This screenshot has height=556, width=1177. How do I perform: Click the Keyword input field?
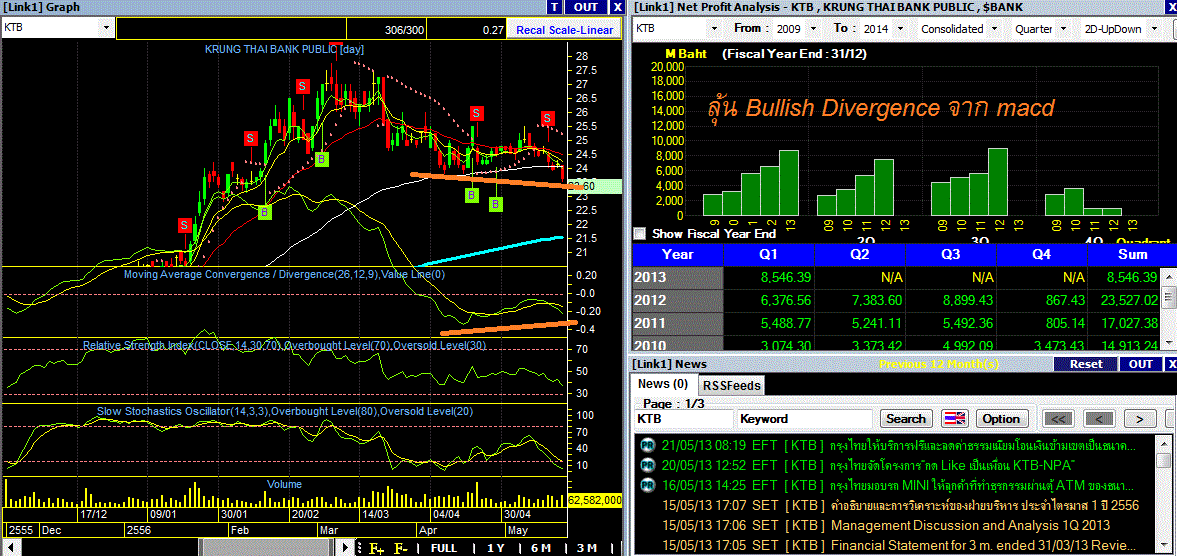805,419
